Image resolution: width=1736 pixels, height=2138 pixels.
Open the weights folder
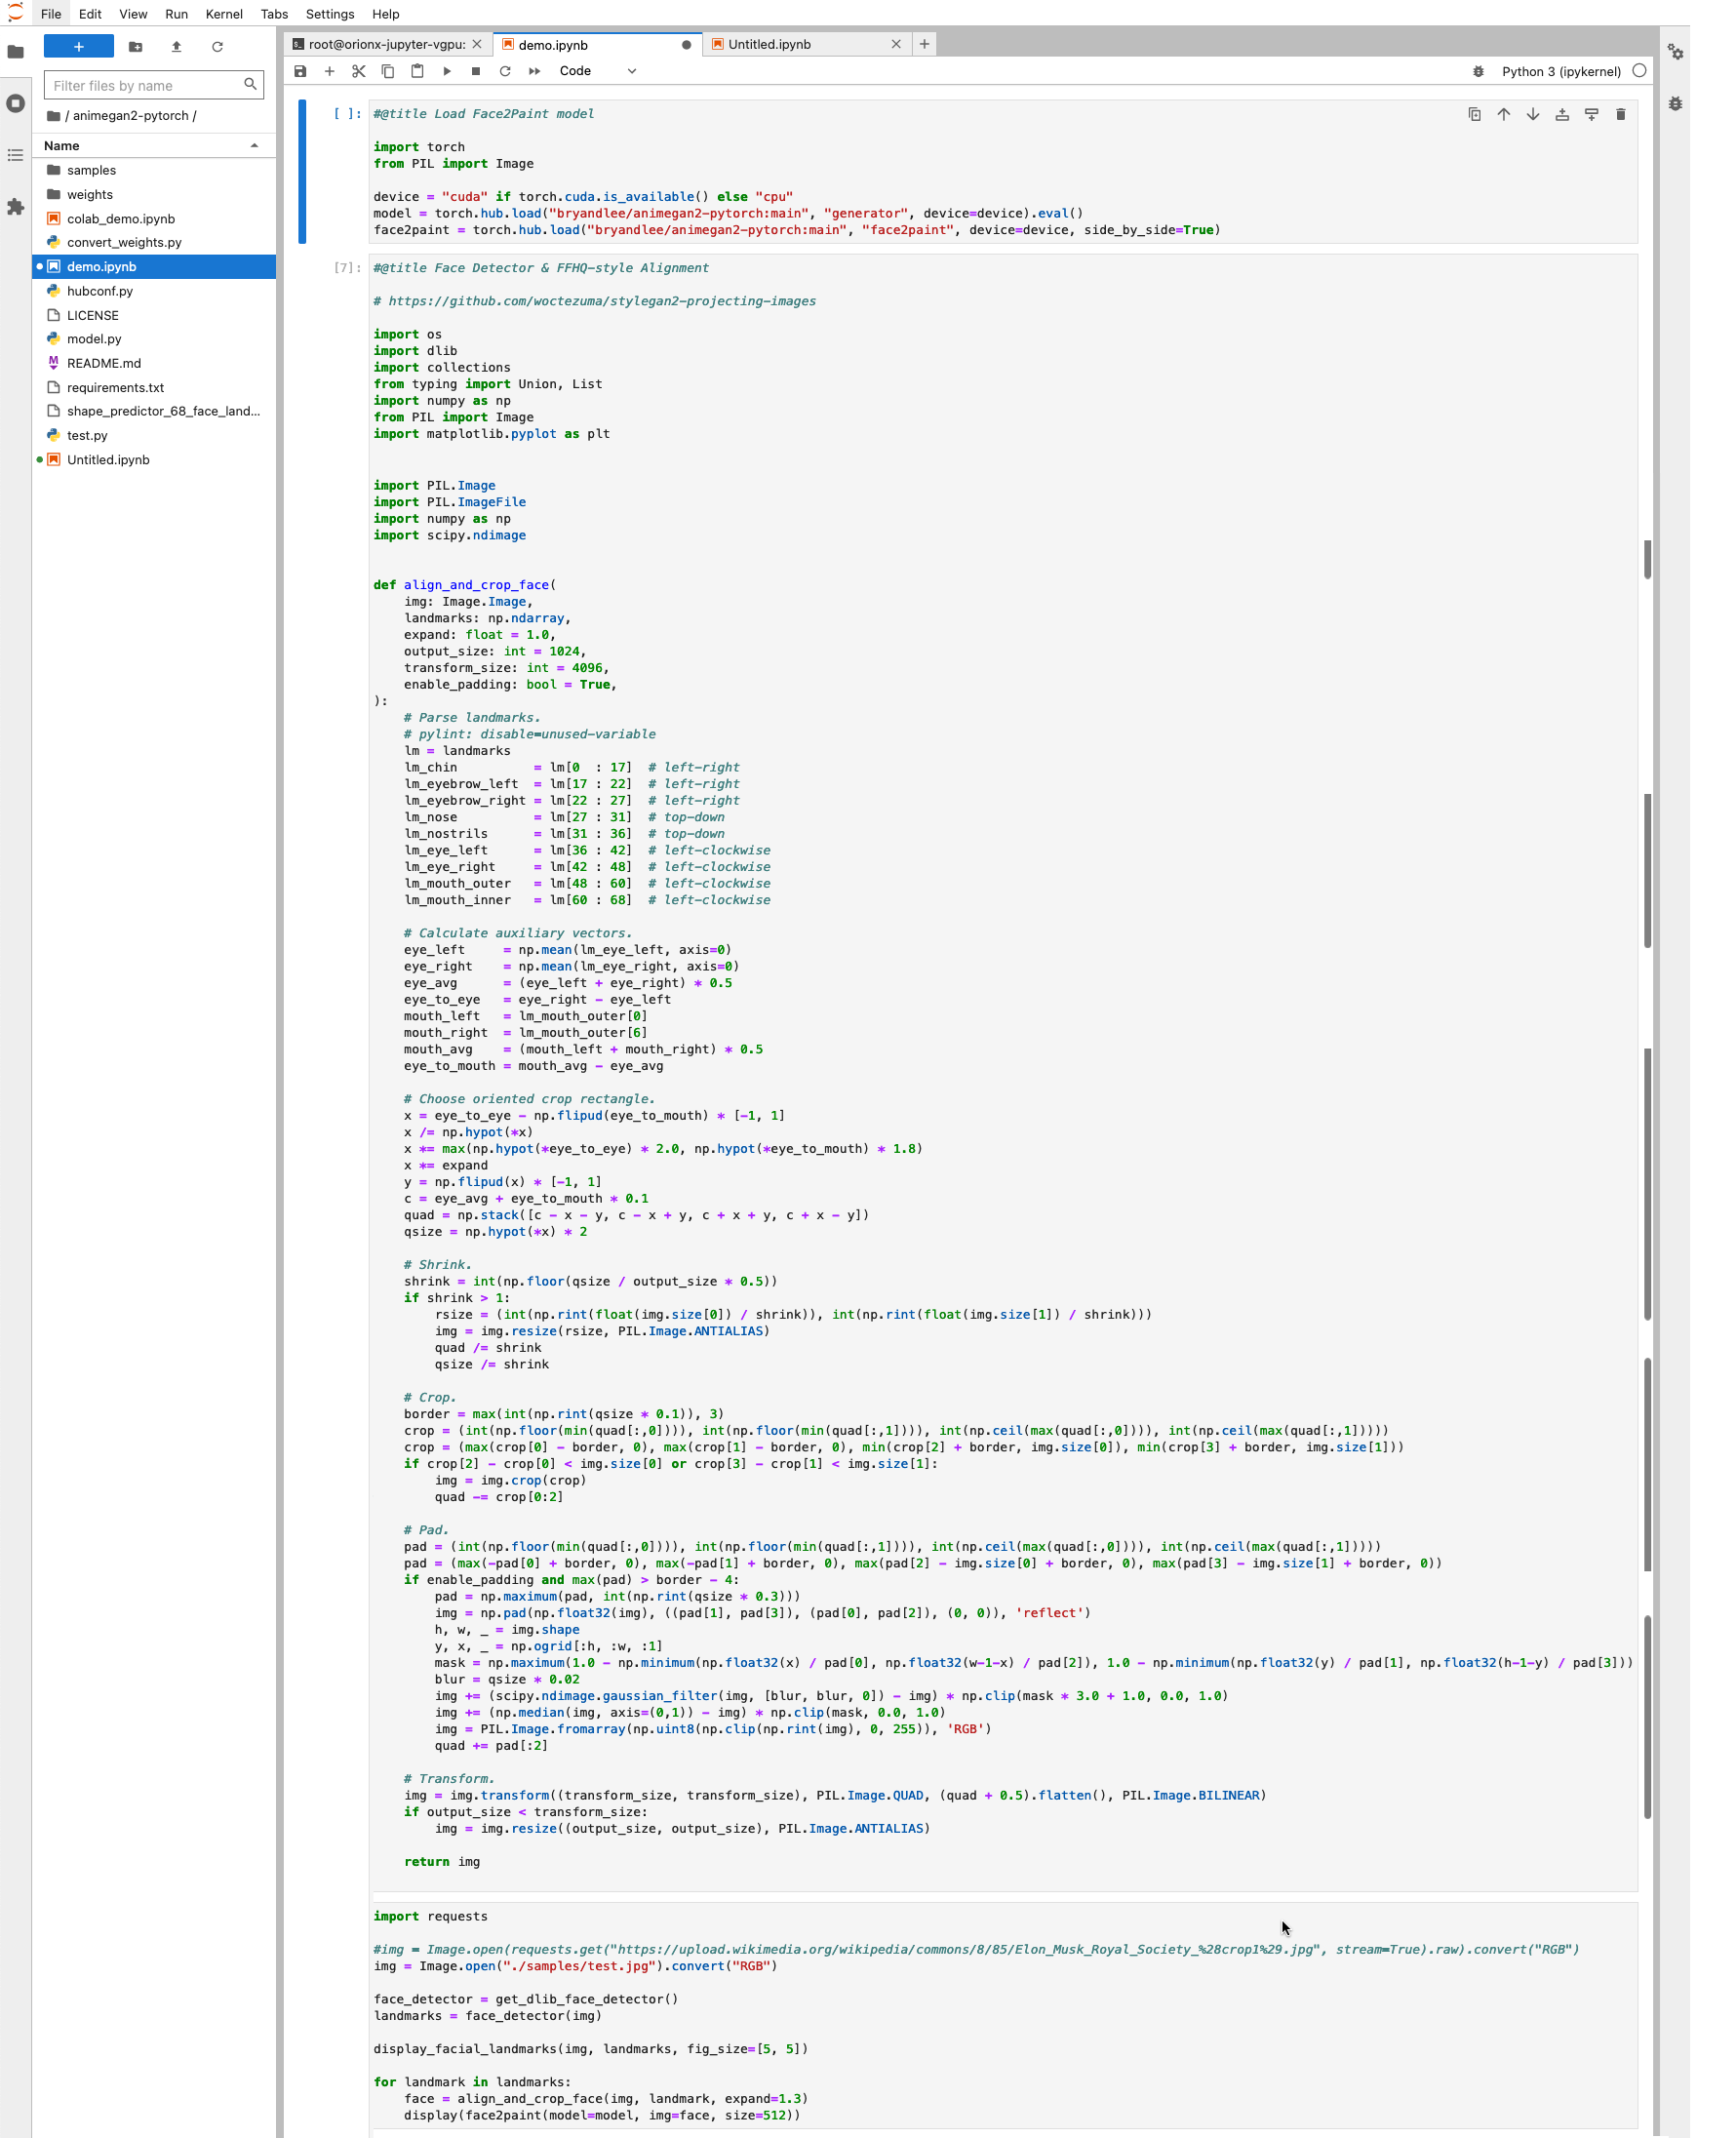[x=155, y=194]
